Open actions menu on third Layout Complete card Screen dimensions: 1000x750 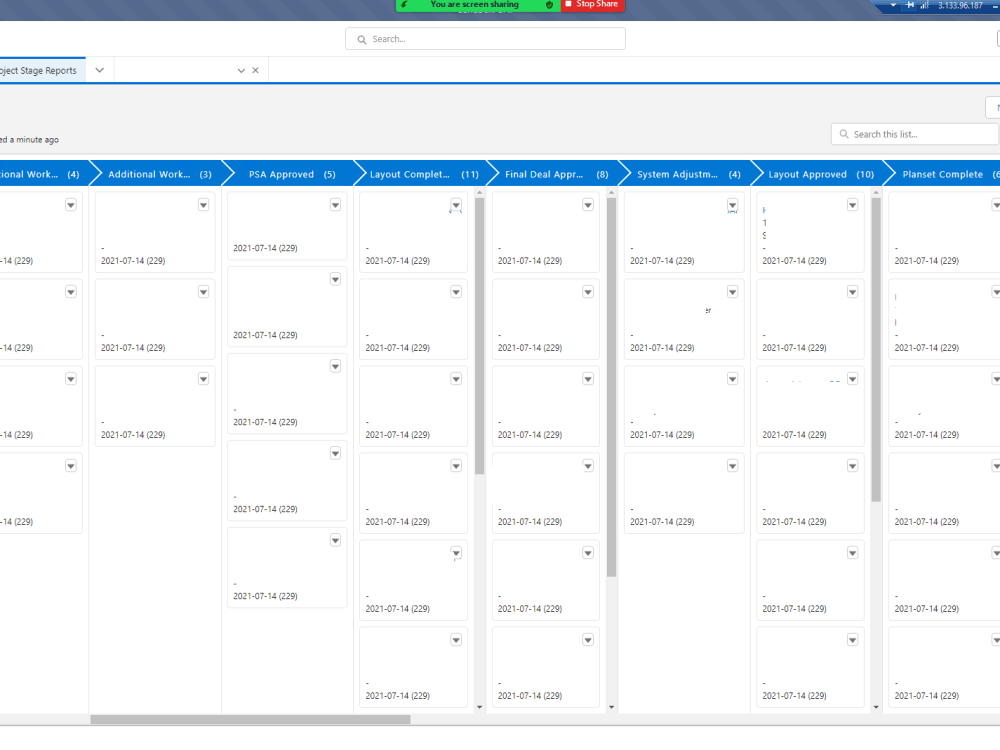tap(456, 379)
